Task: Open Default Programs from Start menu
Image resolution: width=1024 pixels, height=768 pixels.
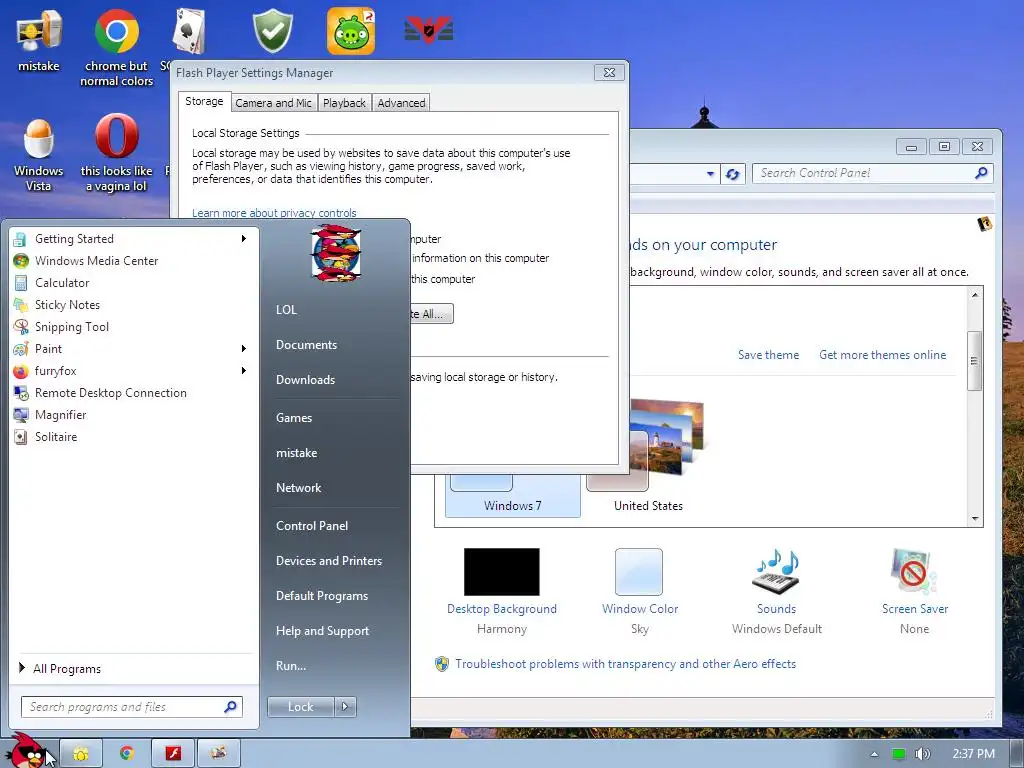Action: (321, 596)
